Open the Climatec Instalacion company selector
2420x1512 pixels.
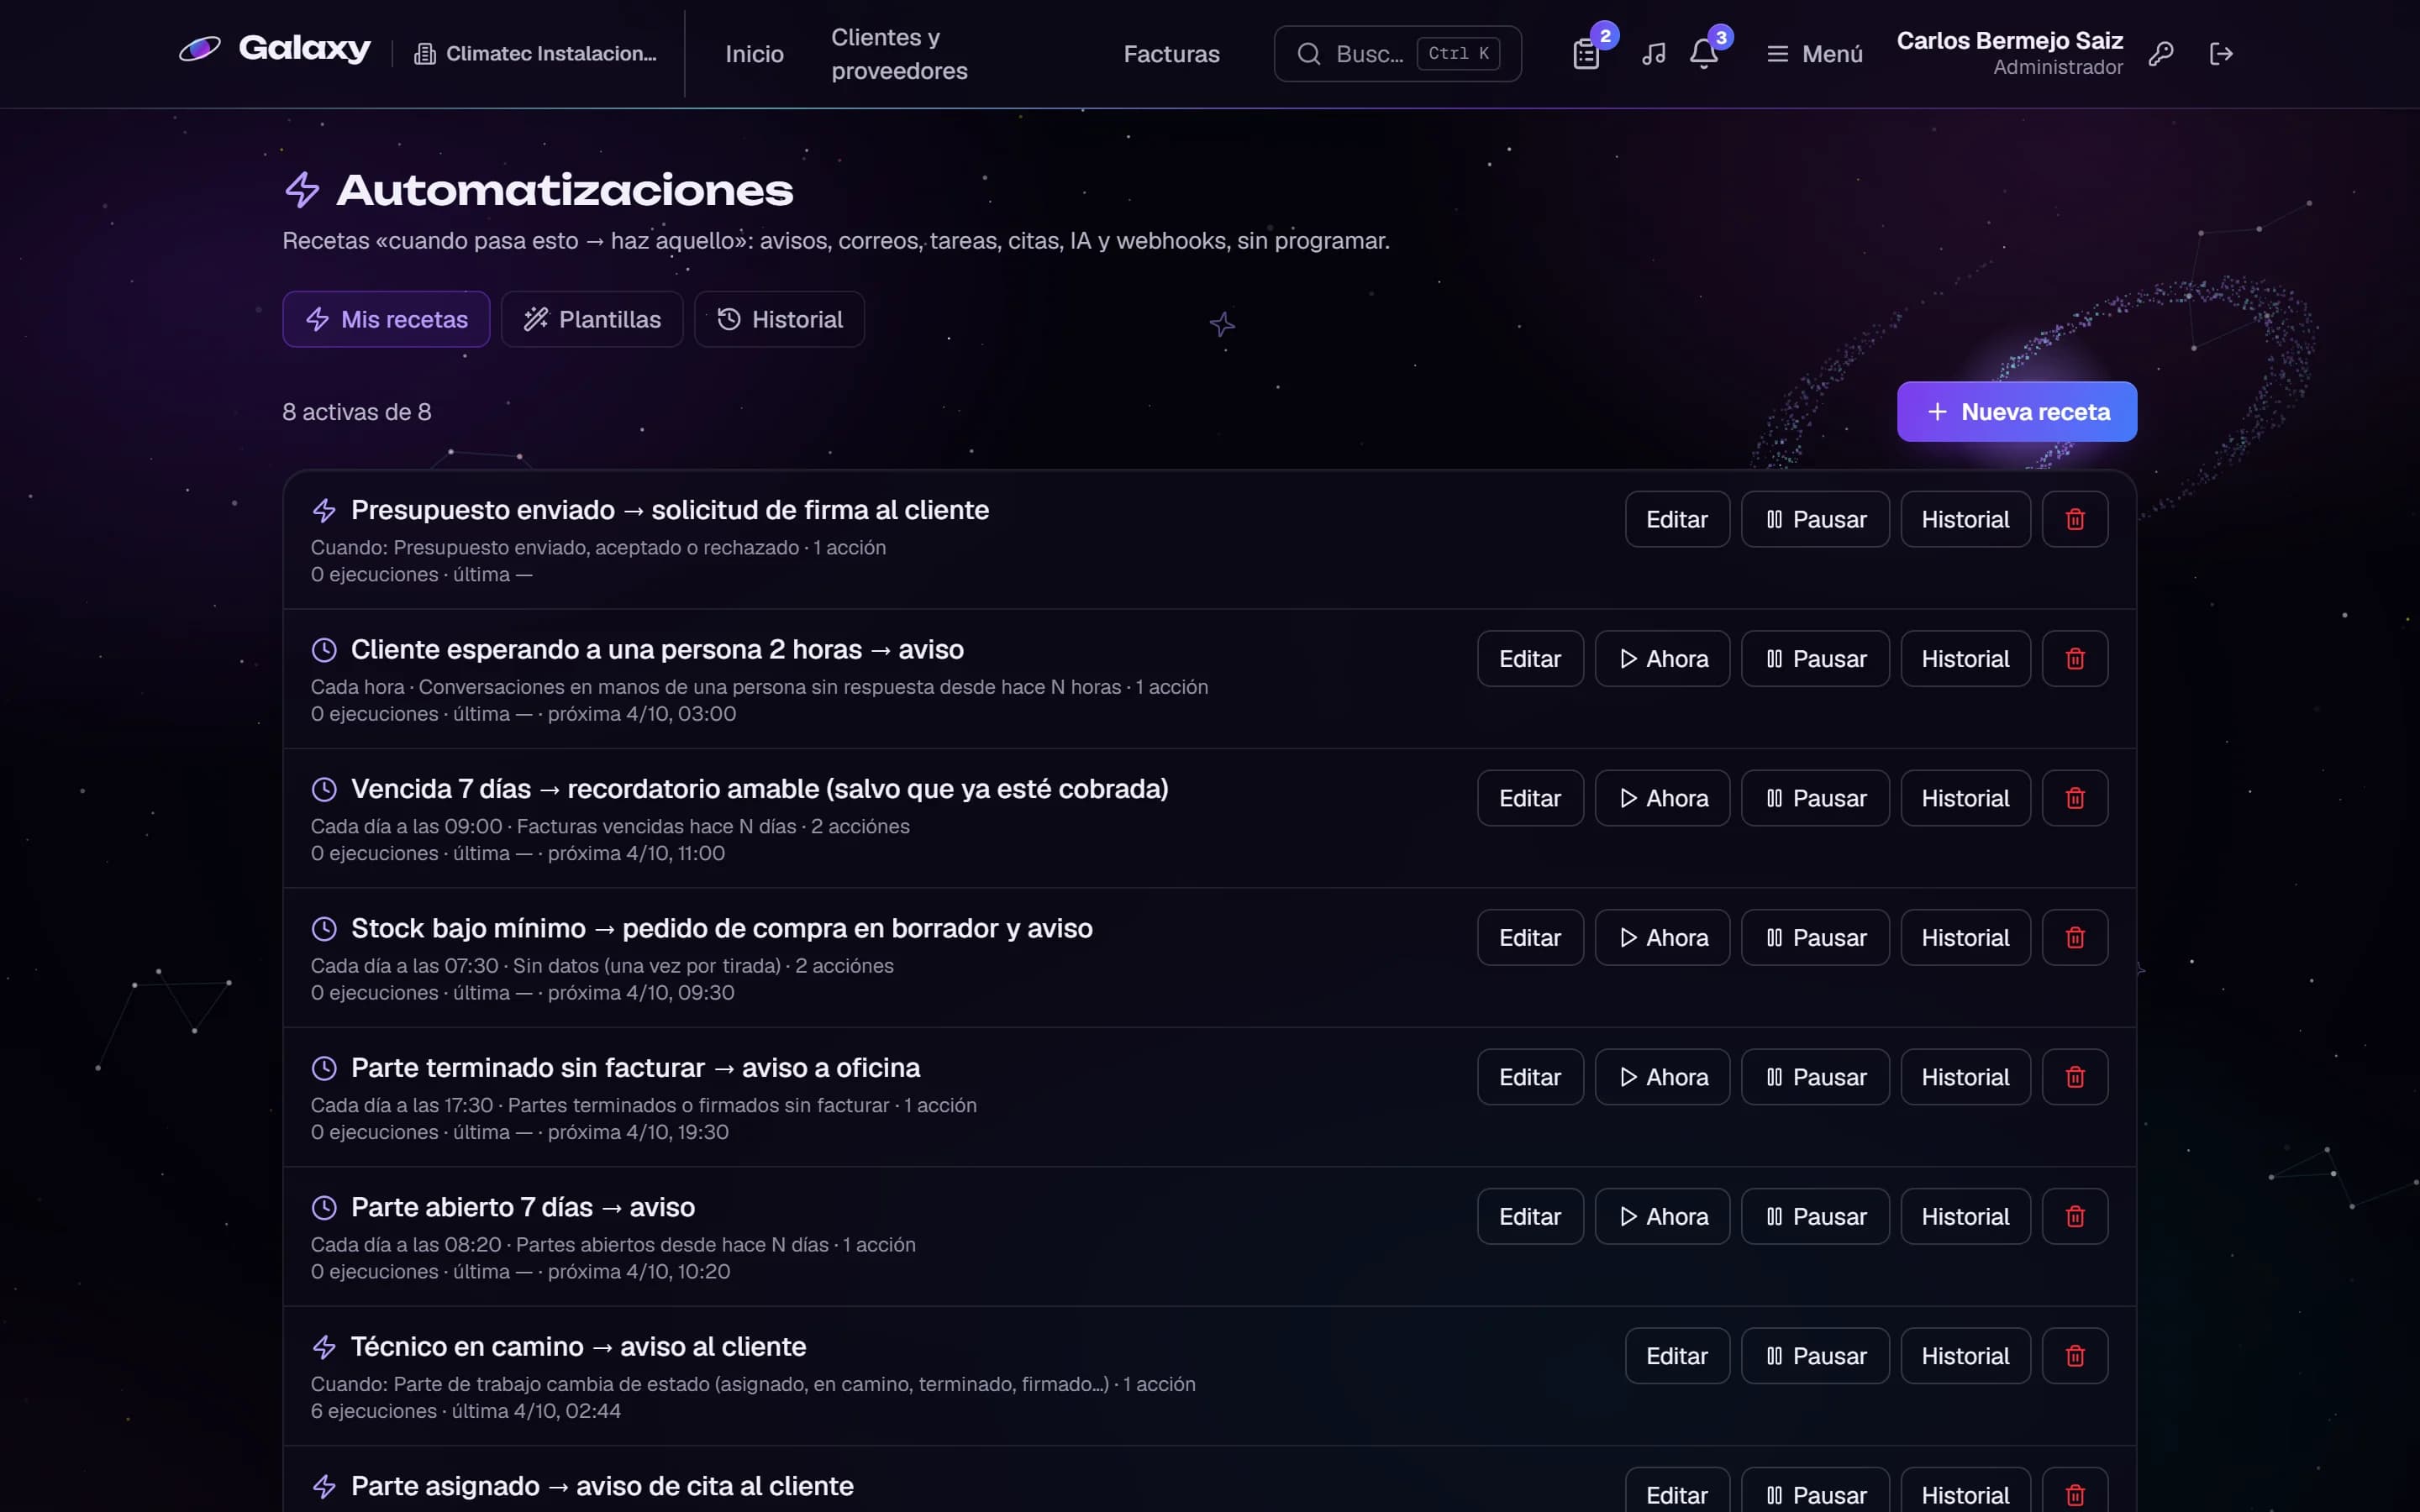(536, 54)
